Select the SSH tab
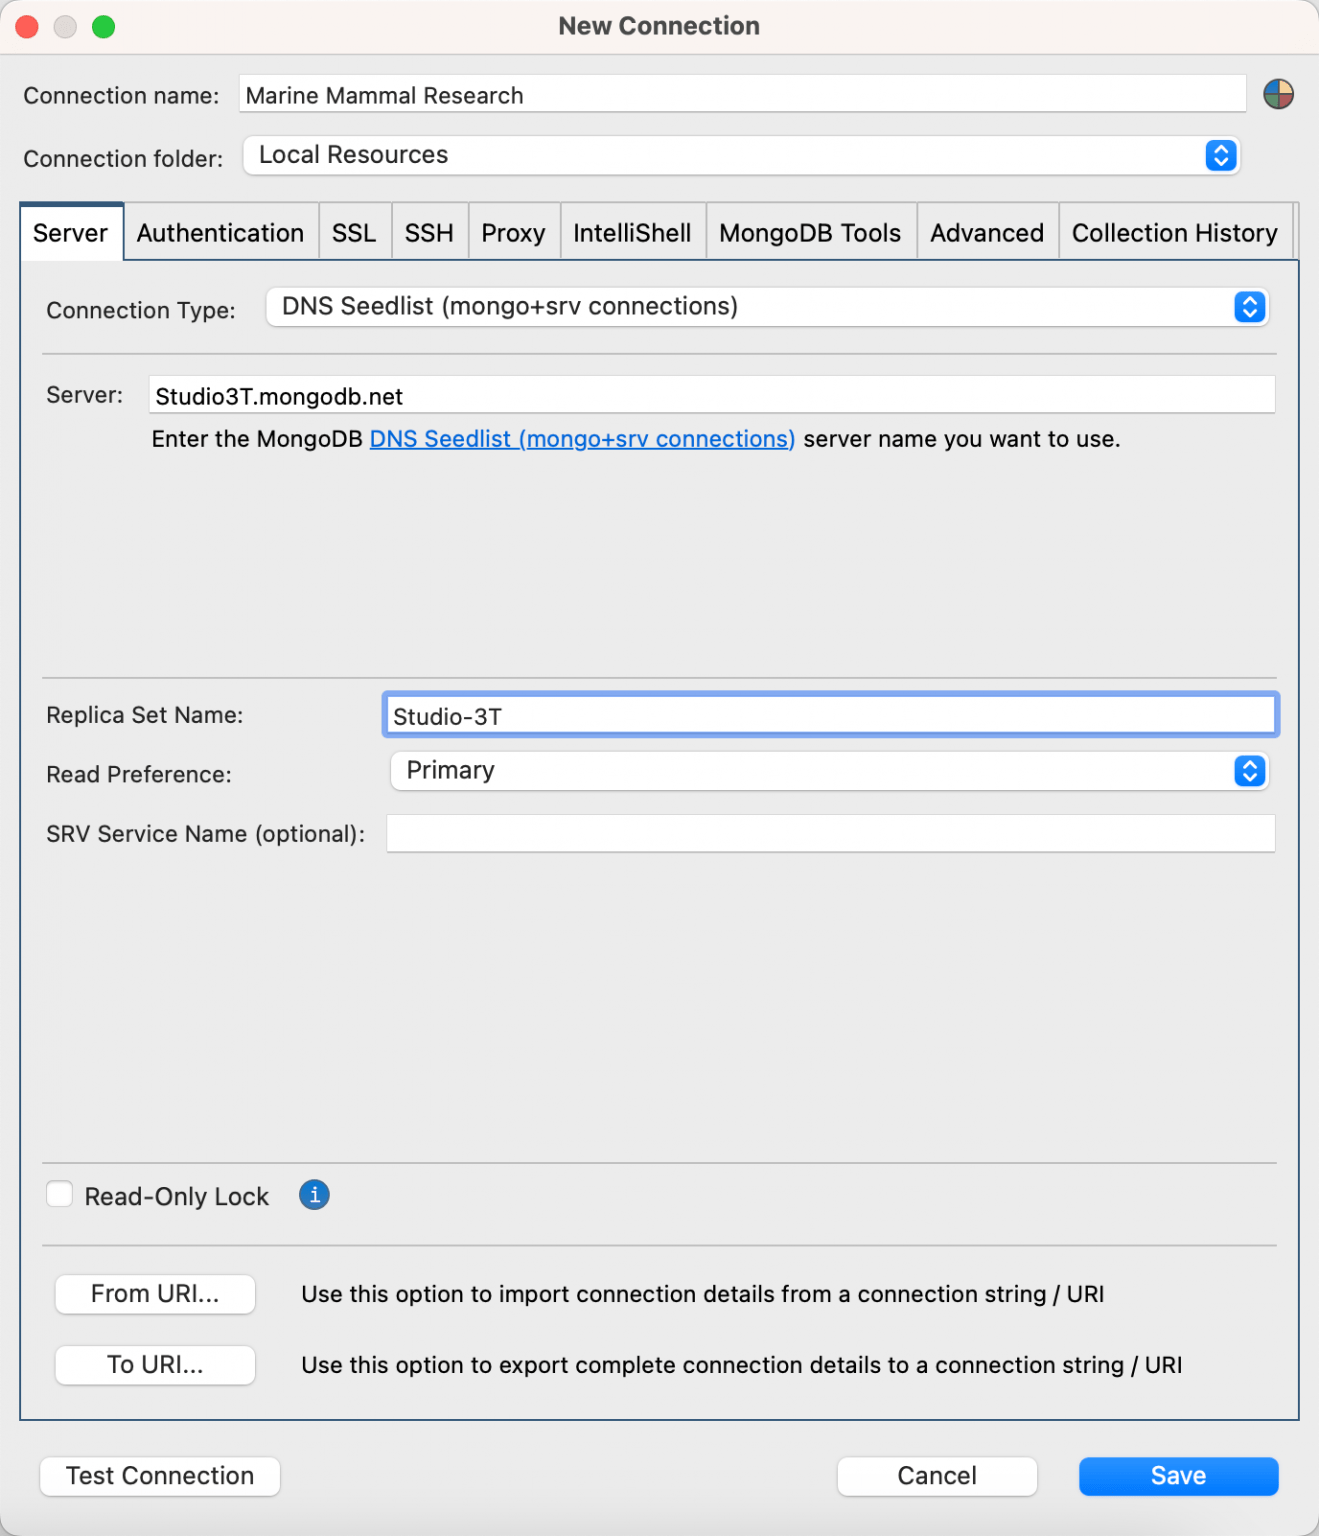This screenshot has height=1536, width=1319. point(429,233)
